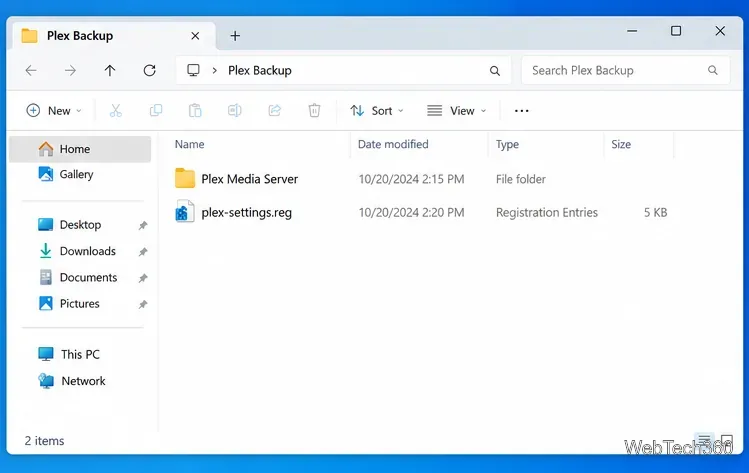Click the plex-settings.reg file icon

pos(184,212)
